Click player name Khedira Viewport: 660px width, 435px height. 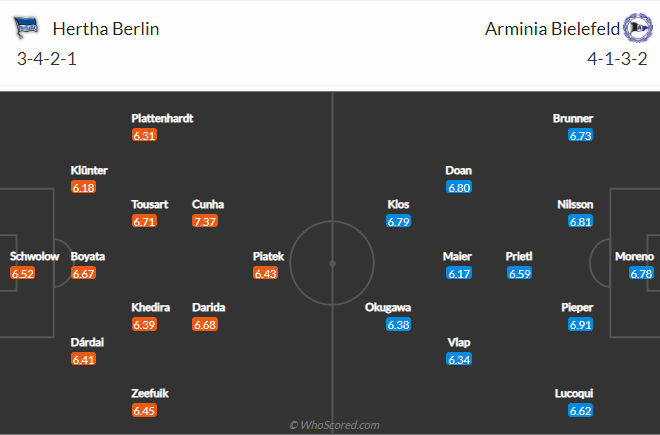151,307
